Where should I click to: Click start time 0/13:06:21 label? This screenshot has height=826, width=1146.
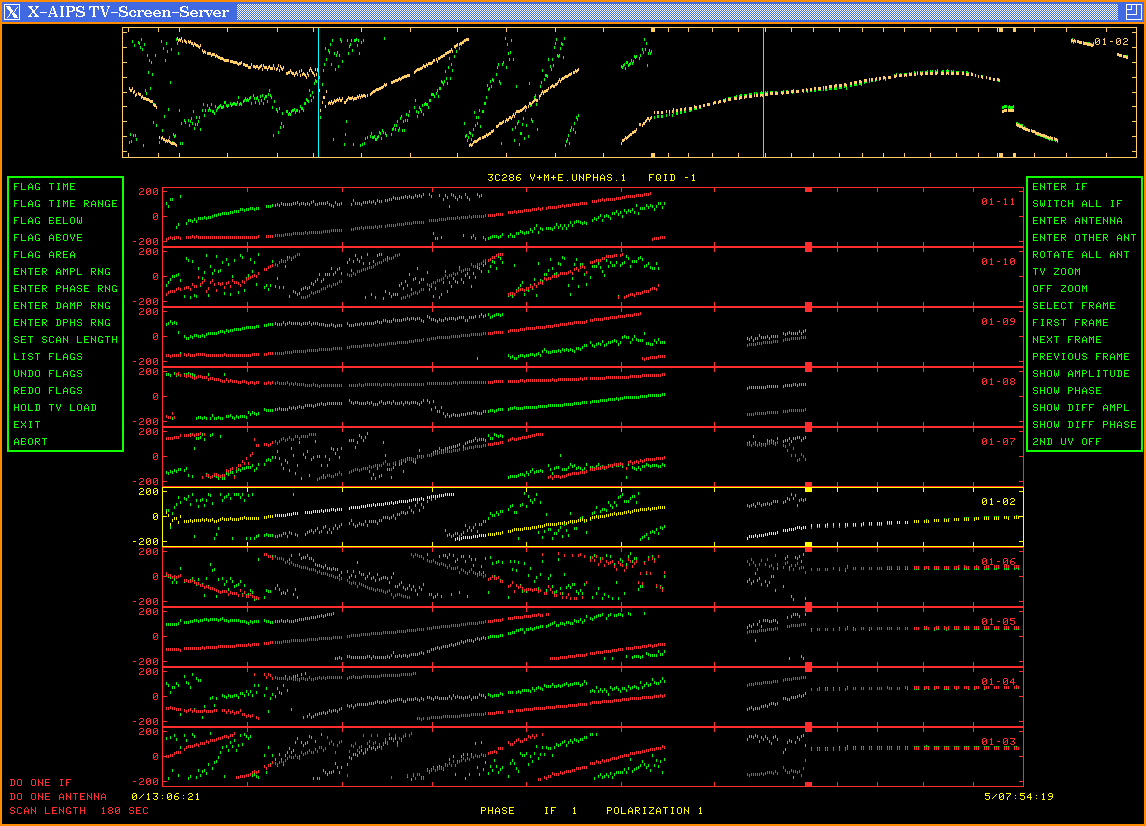click(x=166, y=797)
